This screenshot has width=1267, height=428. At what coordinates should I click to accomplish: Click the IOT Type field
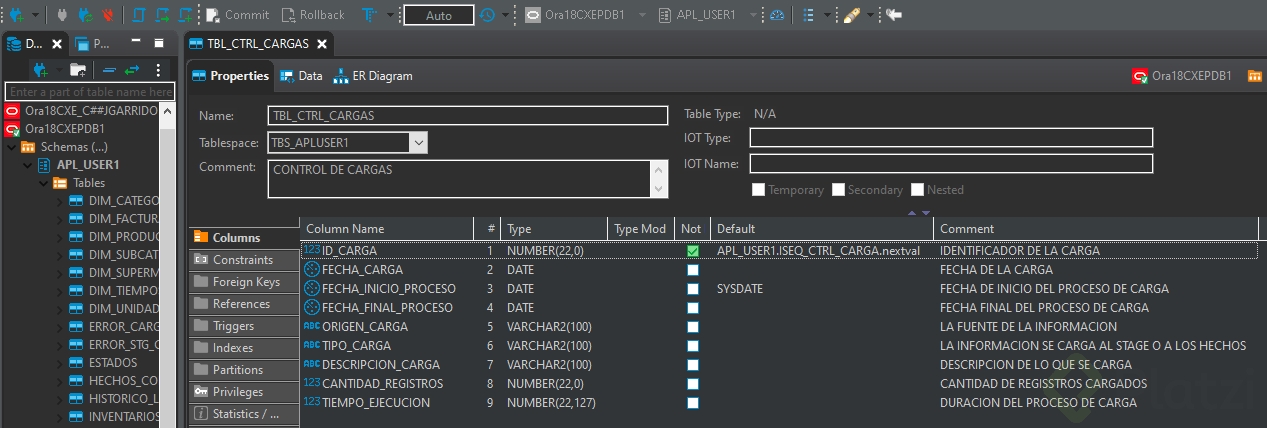[951, 138]
